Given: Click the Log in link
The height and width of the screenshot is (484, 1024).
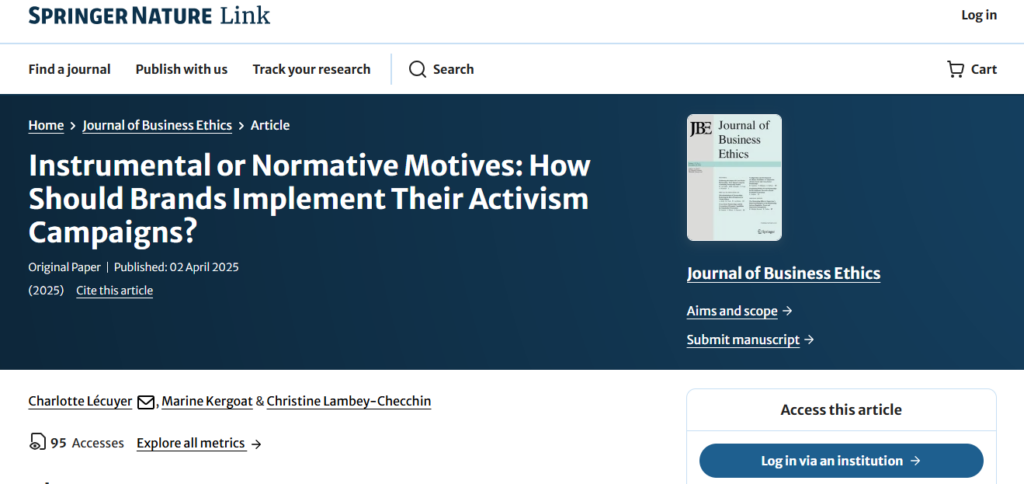Looking at the screenshot, I should [x=978, y=15].
